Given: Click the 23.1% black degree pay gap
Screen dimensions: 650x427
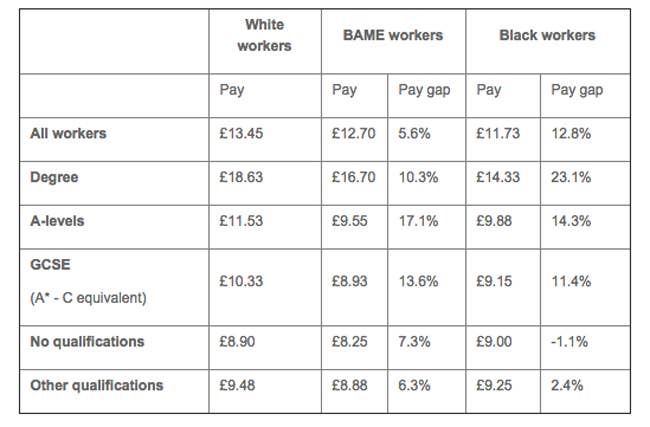Looking at the screenshot, I should click(x=571, y=177).
